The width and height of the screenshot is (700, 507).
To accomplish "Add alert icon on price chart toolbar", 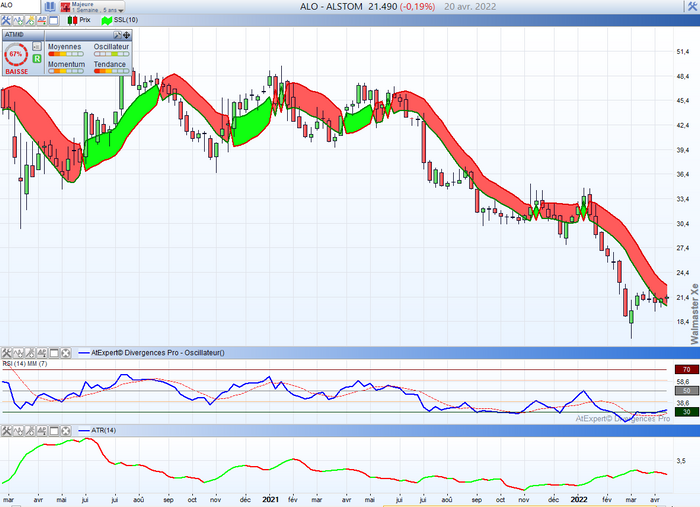I will (x=42, y=20).
